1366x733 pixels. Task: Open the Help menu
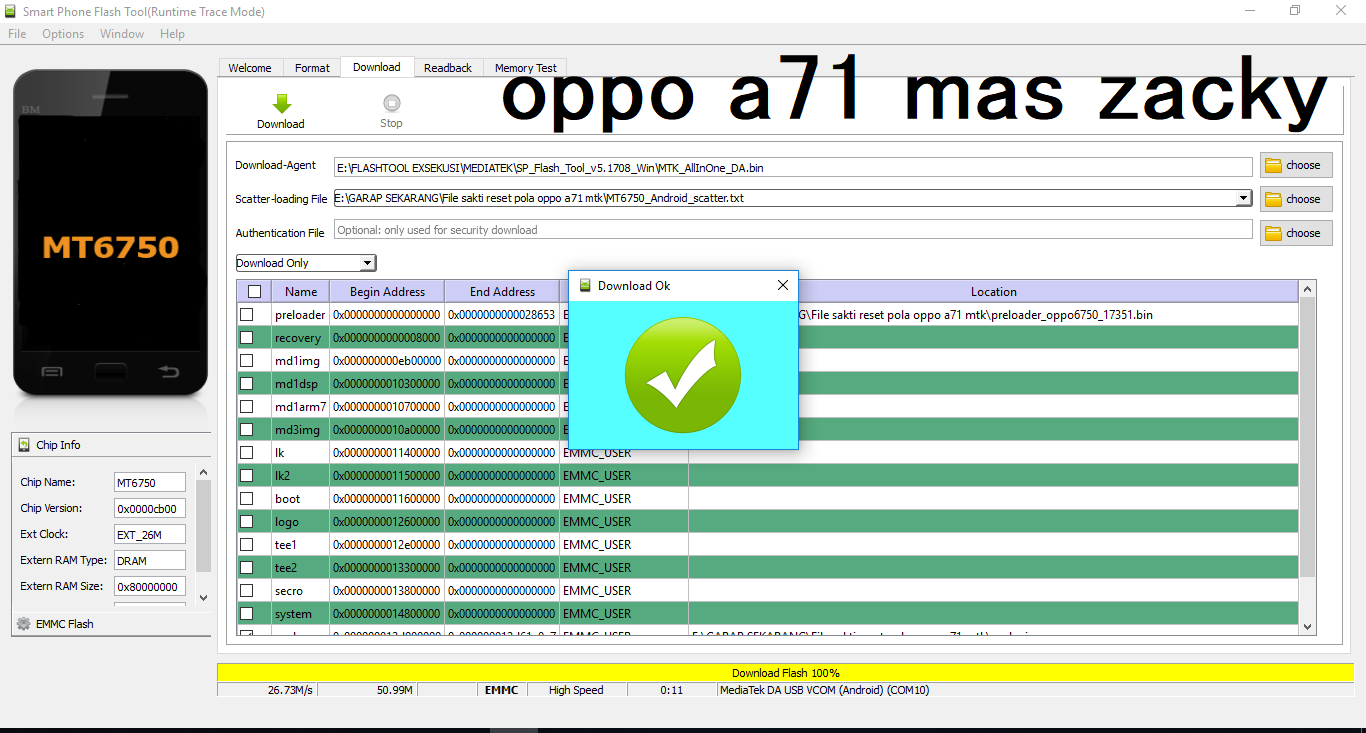(x=172, y=34)
